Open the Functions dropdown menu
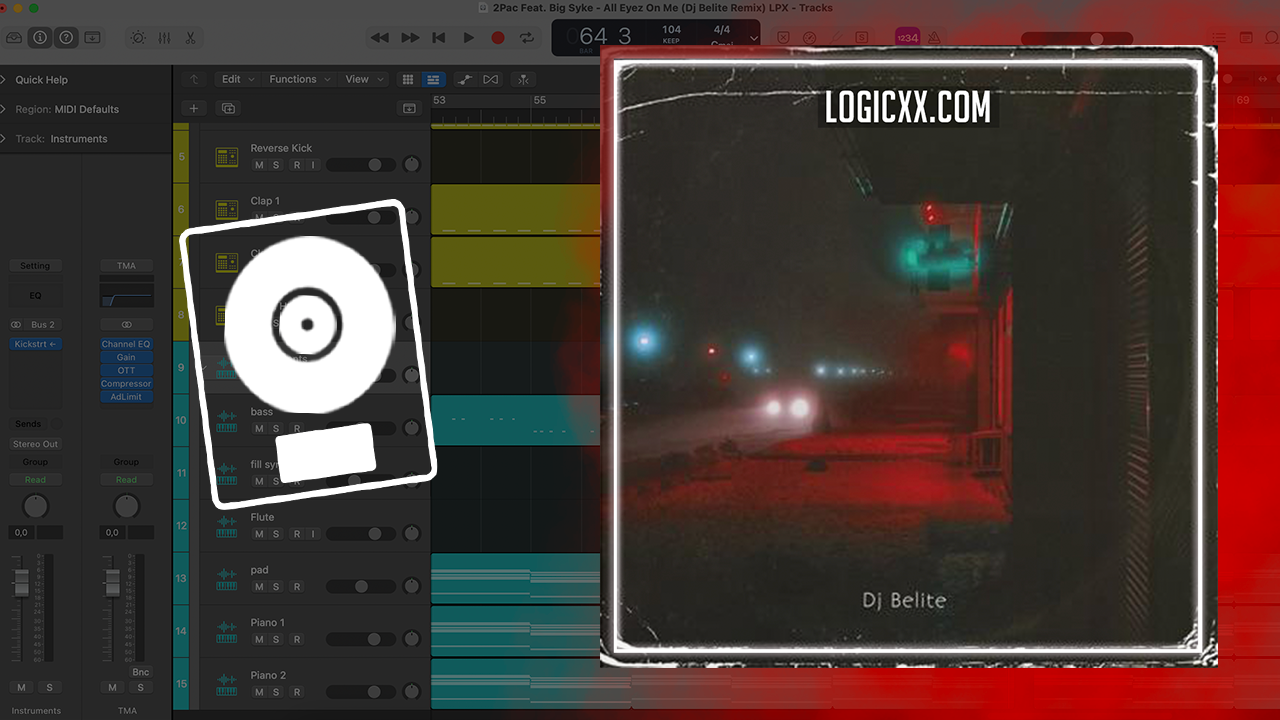 (298, 79)
